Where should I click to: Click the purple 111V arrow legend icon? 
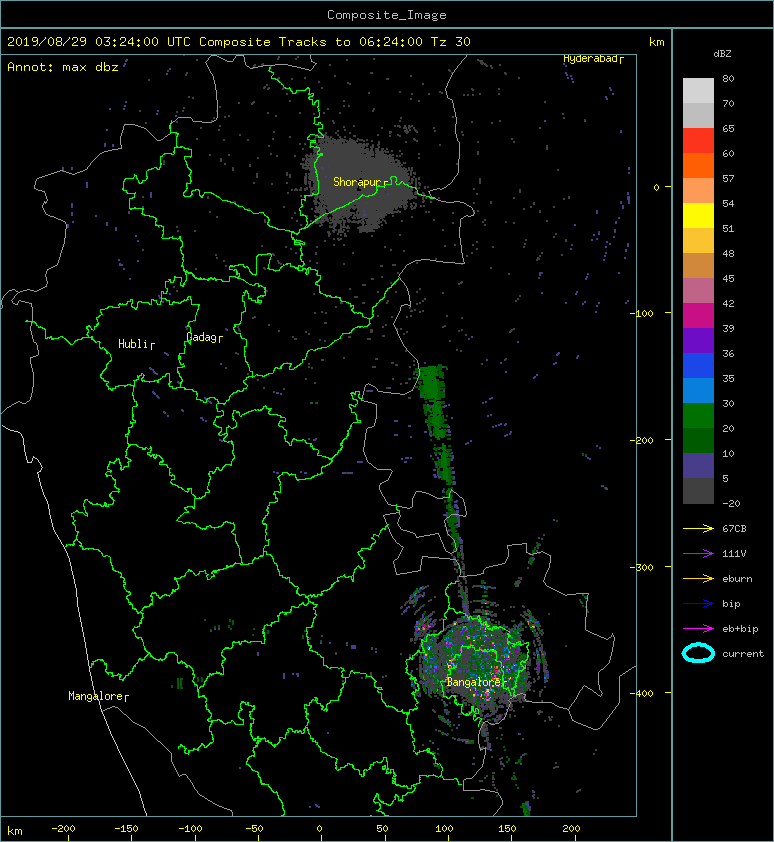tap(698, 554)
